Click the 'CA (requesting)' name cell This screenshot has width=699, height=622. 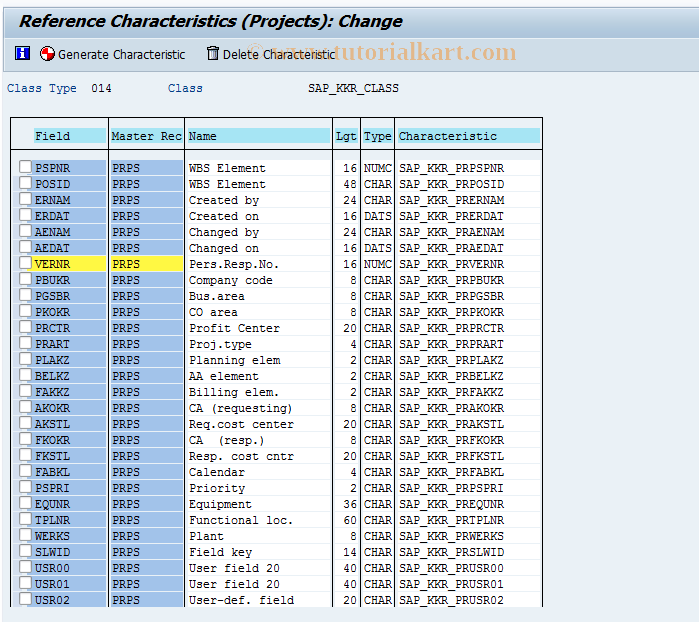[x=259, y=408]
